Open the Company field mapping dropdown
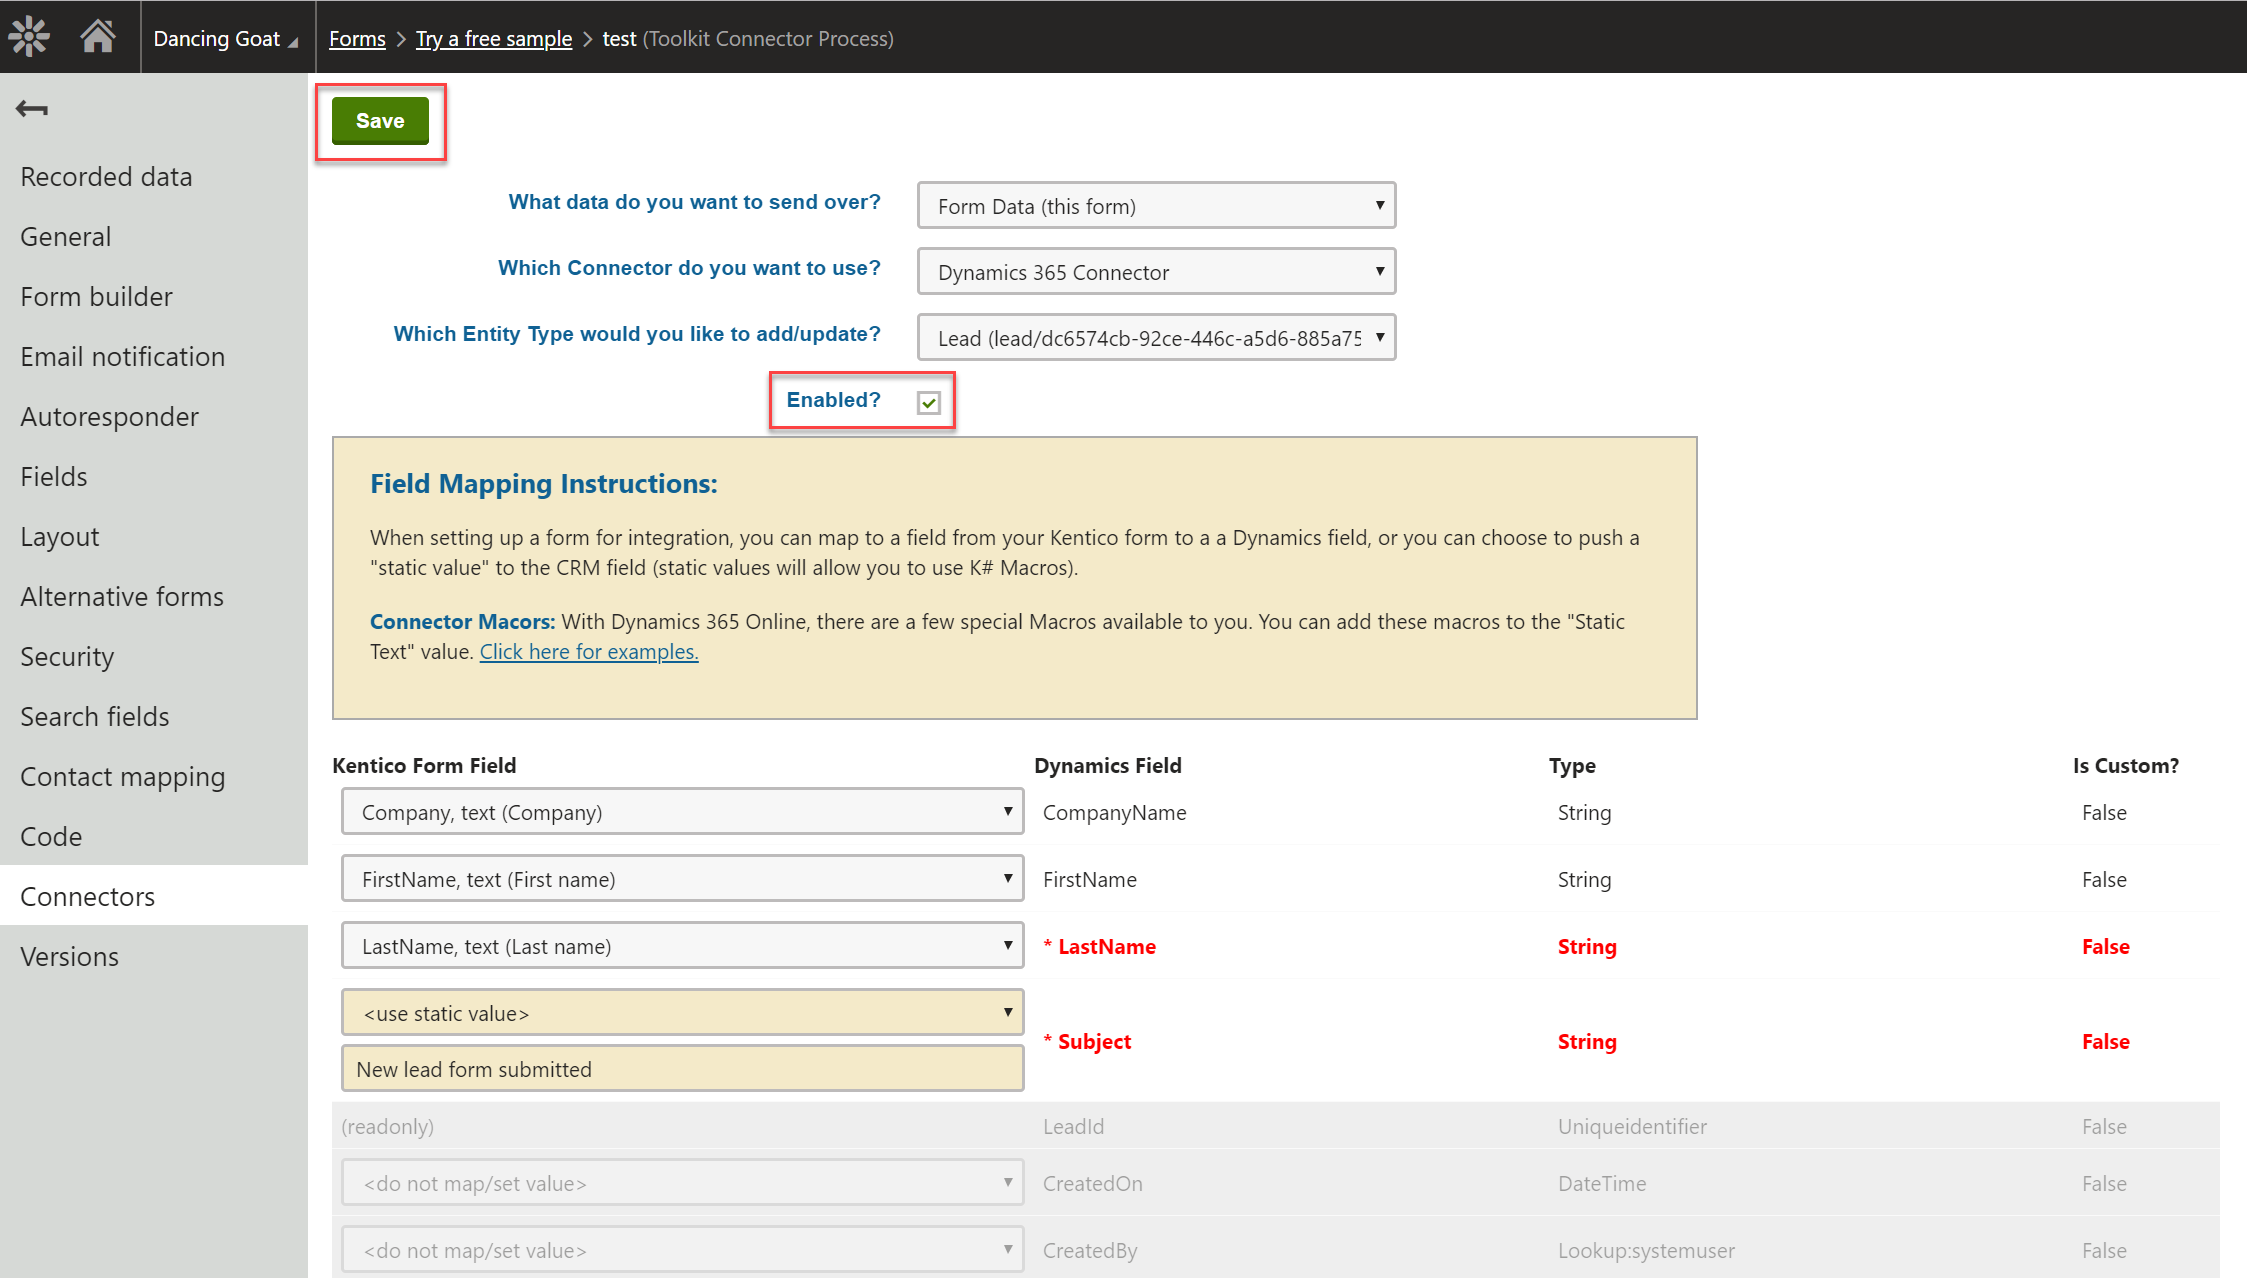 682,811
